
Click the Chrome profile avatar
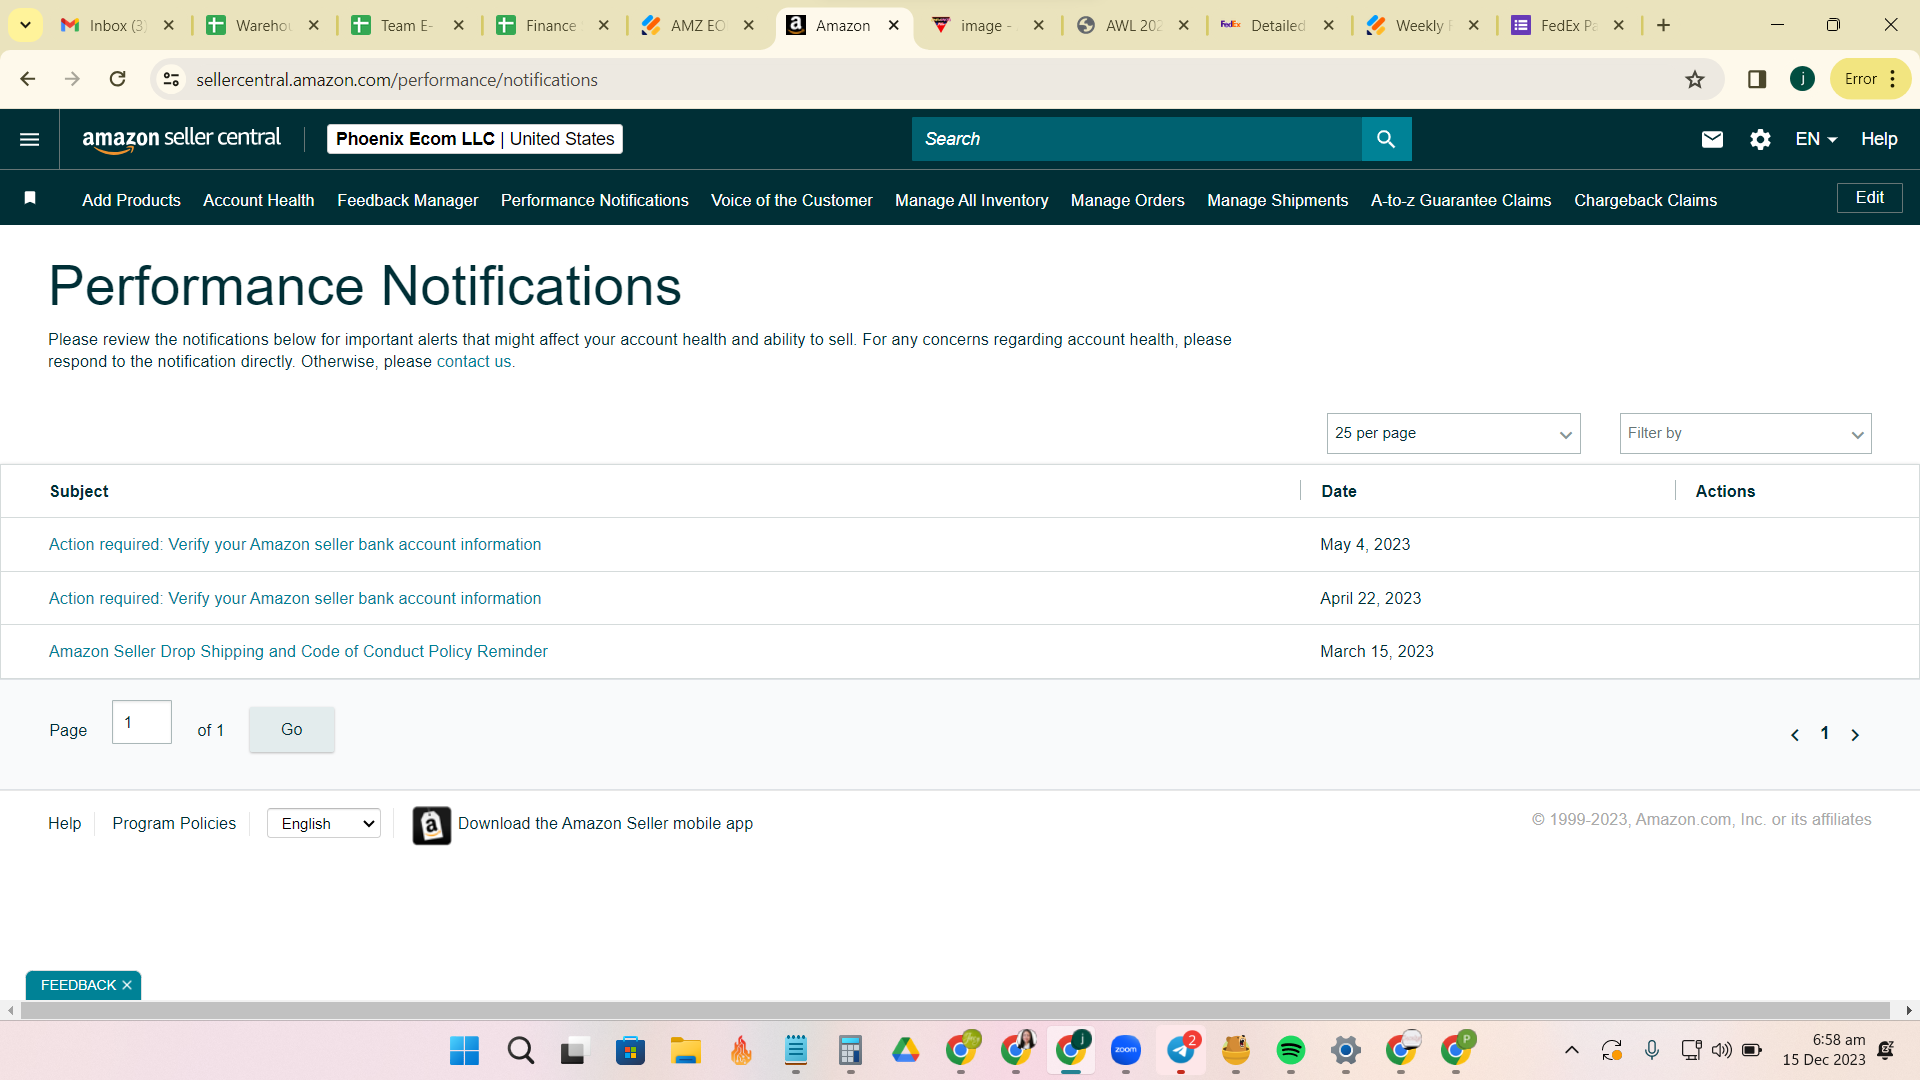(x=1802, y=79)
